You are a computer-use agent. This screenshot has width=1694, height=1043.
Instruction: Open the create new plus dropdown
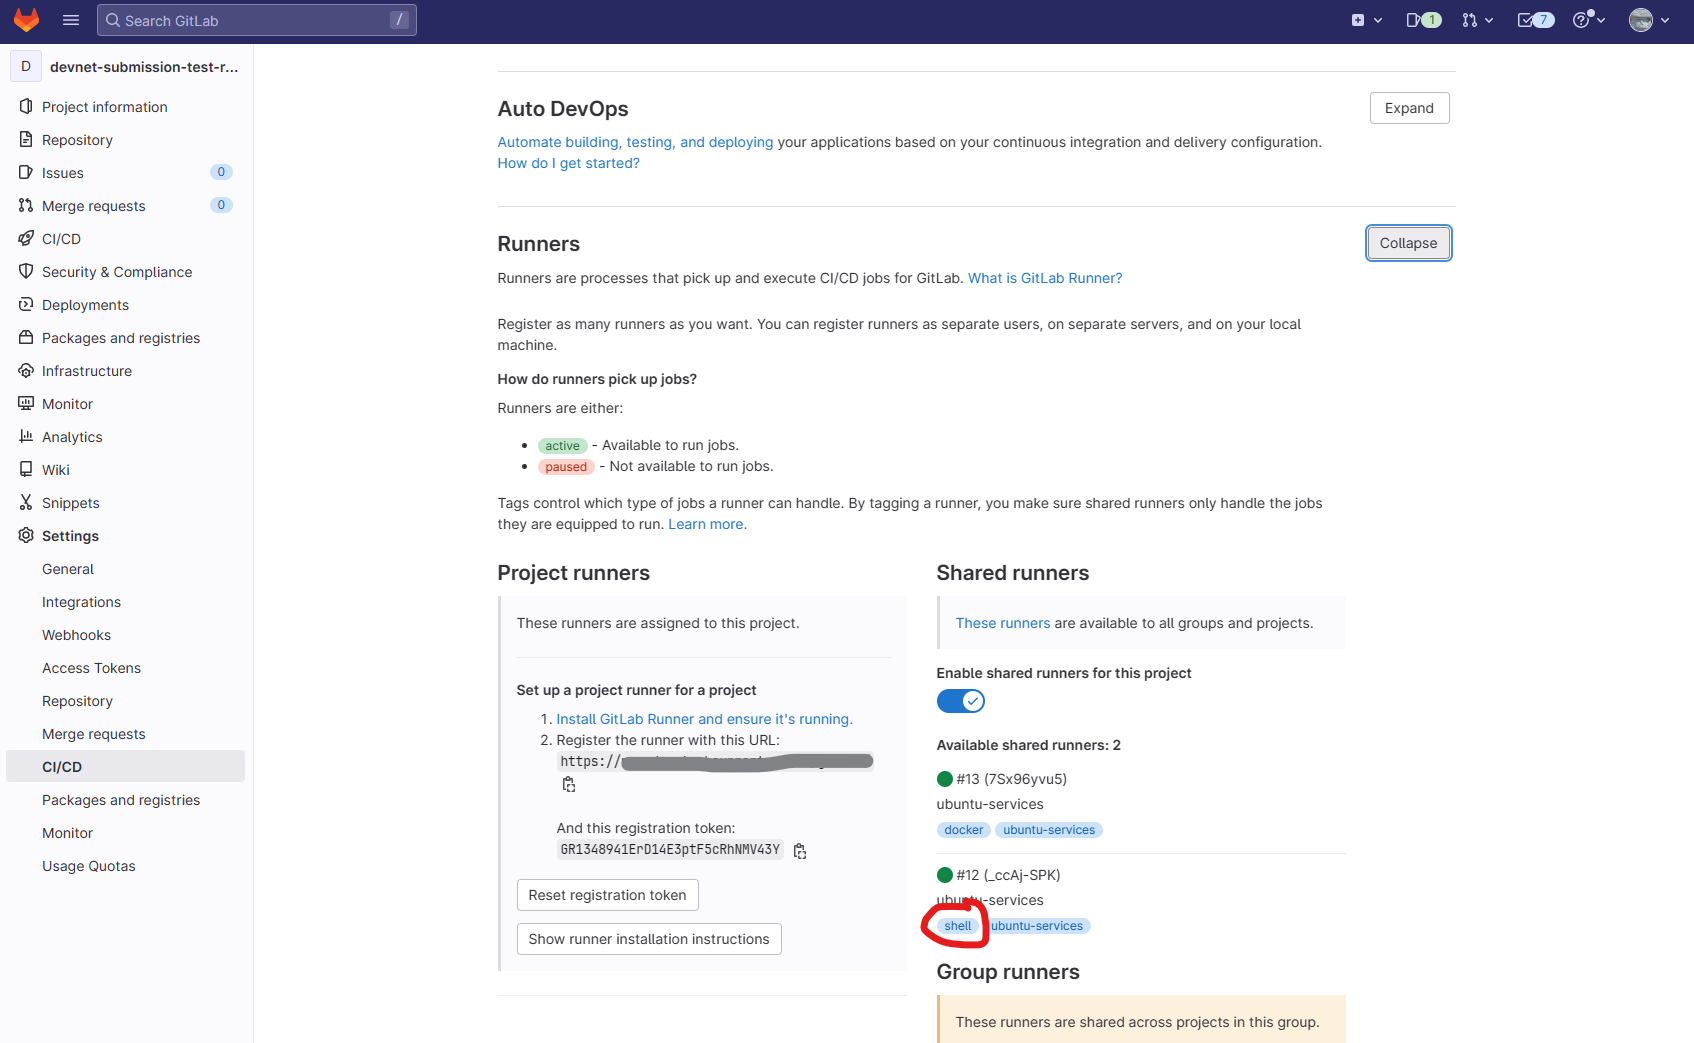pos(1366,20)
